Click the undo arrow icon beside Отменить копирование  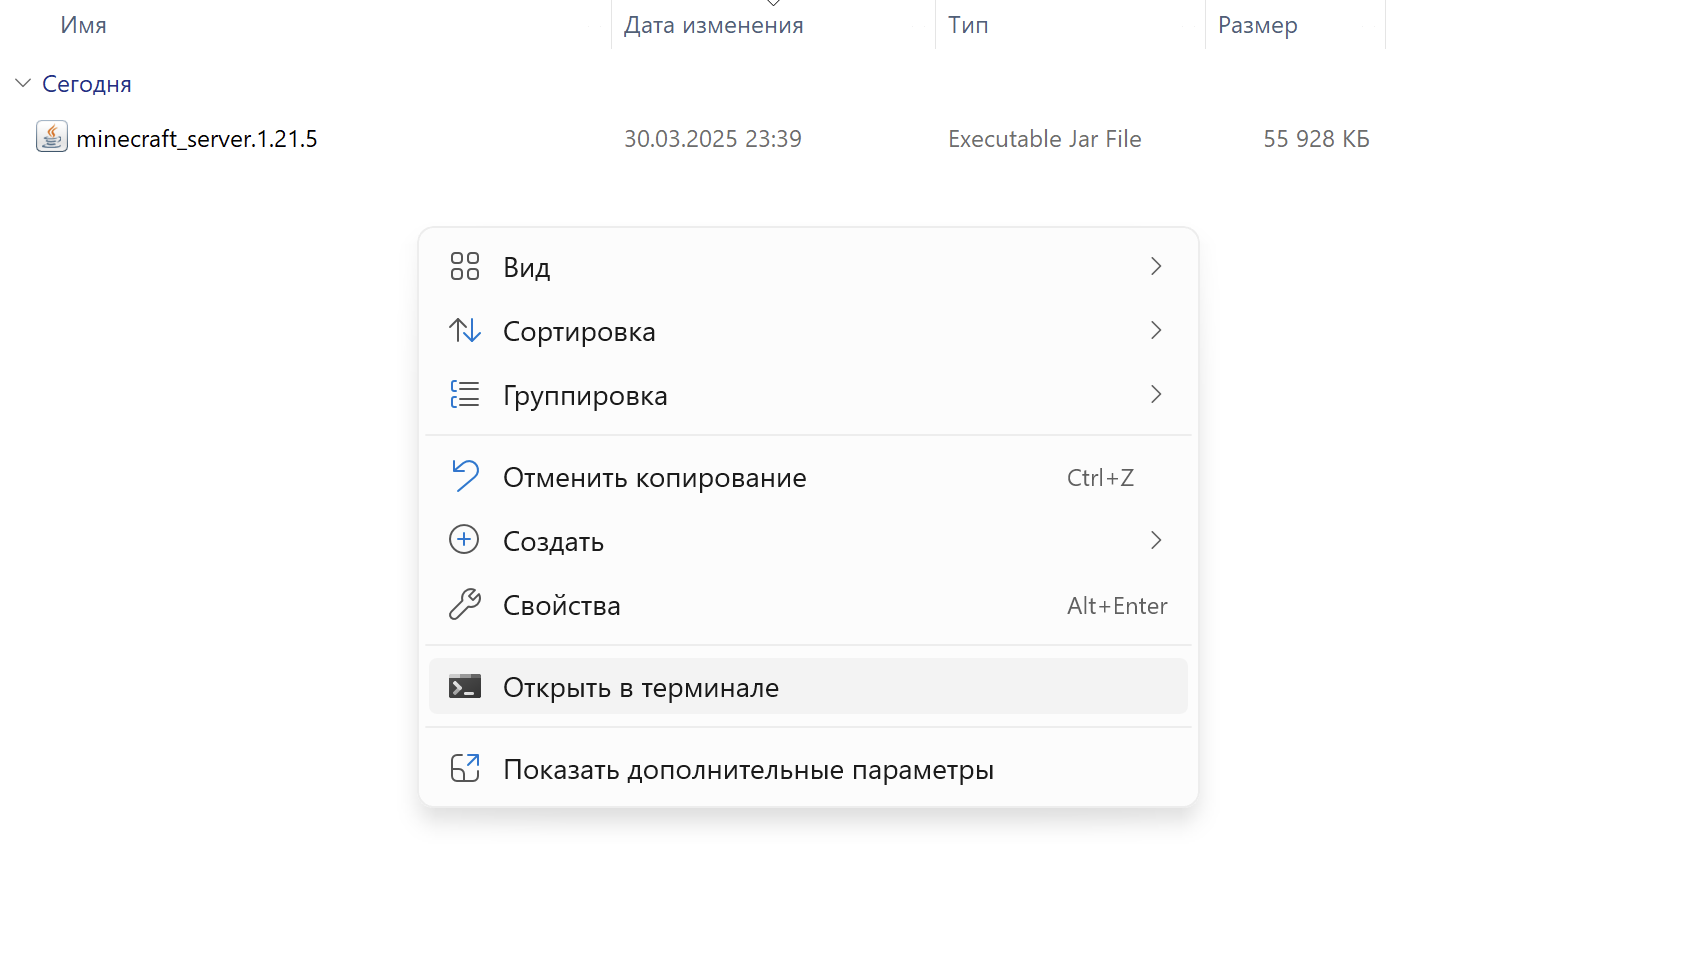465,476
